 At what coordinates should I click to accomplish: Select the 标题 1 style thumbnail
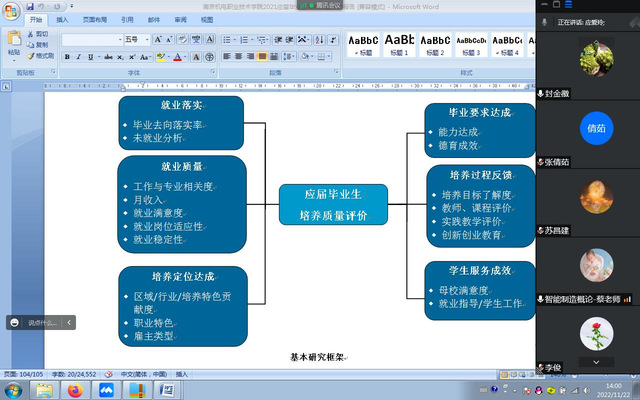point(399,44)
